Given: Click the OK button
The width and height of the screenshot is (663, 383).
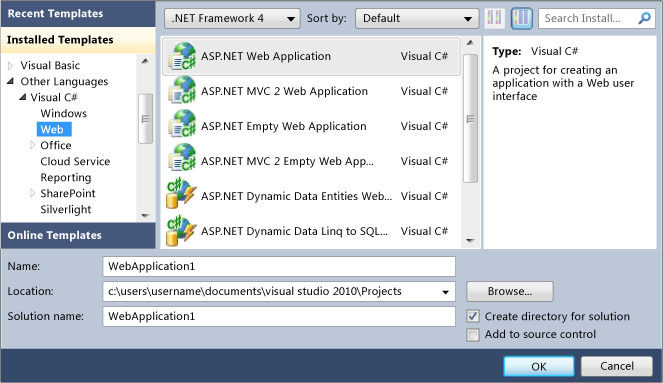Looking at the screenshot, I should 539,366.
